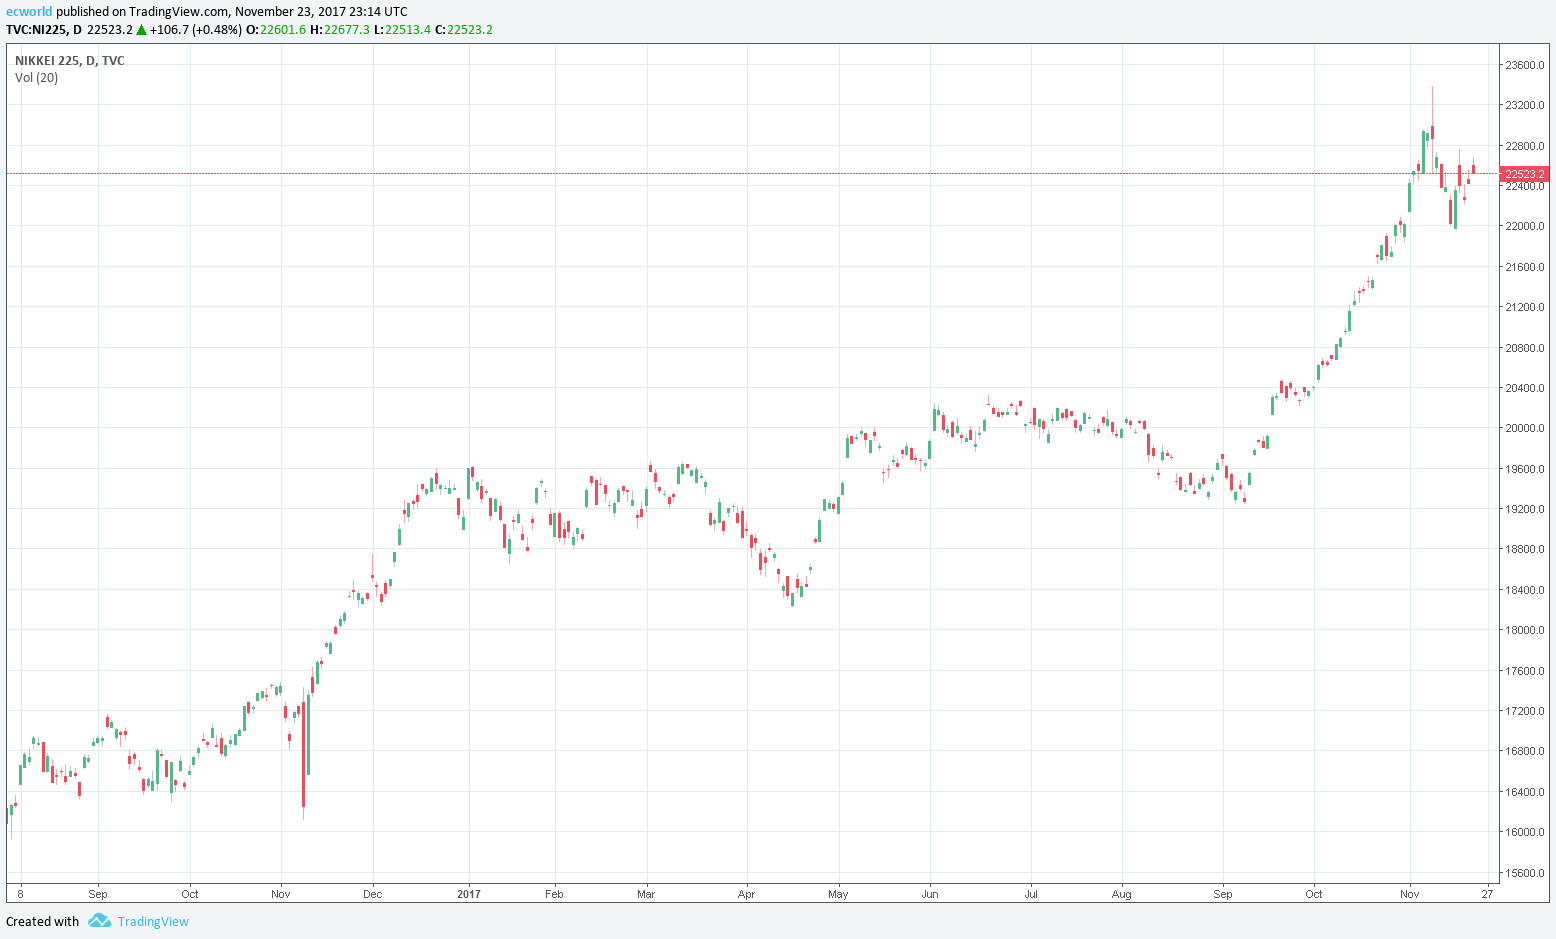This screenshot has width=1556, height=939.
Task: Click the 18000.0 price axis label
Action: pyautogui.click(x=1525, y=630)
